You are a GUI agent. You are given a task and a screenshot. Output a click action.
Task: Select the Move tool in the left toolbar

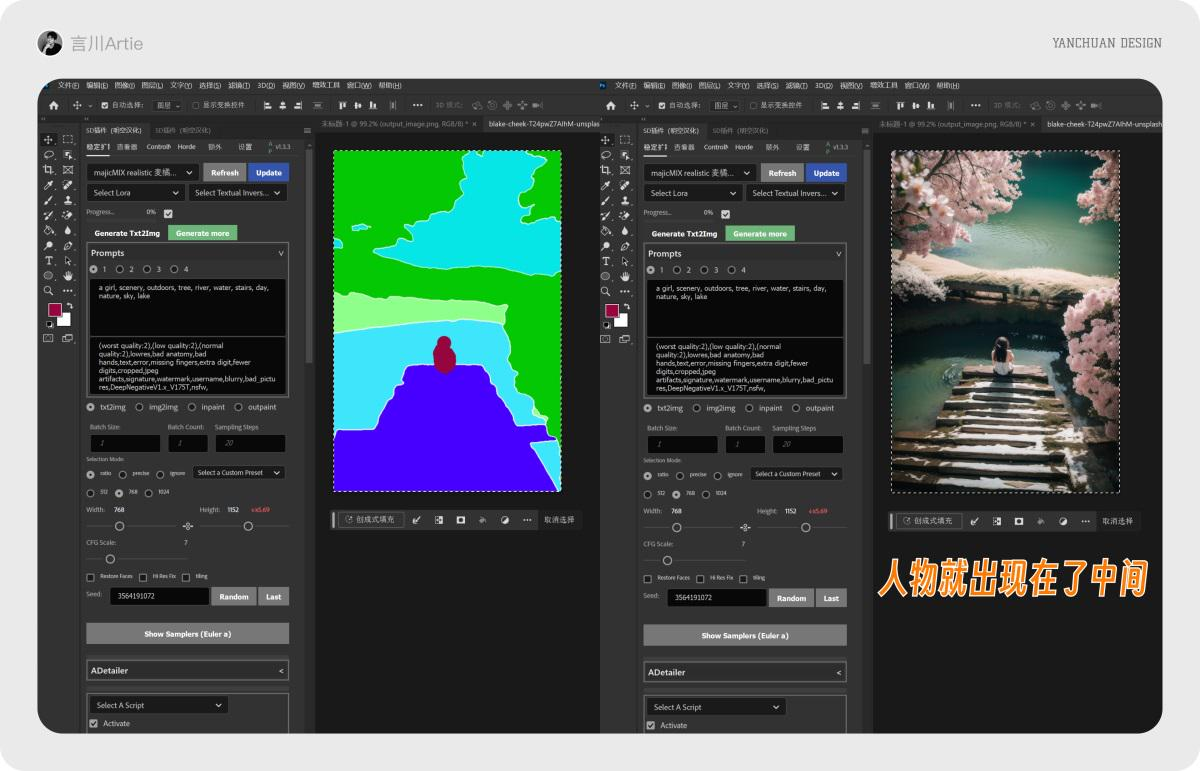coord(47,139)
